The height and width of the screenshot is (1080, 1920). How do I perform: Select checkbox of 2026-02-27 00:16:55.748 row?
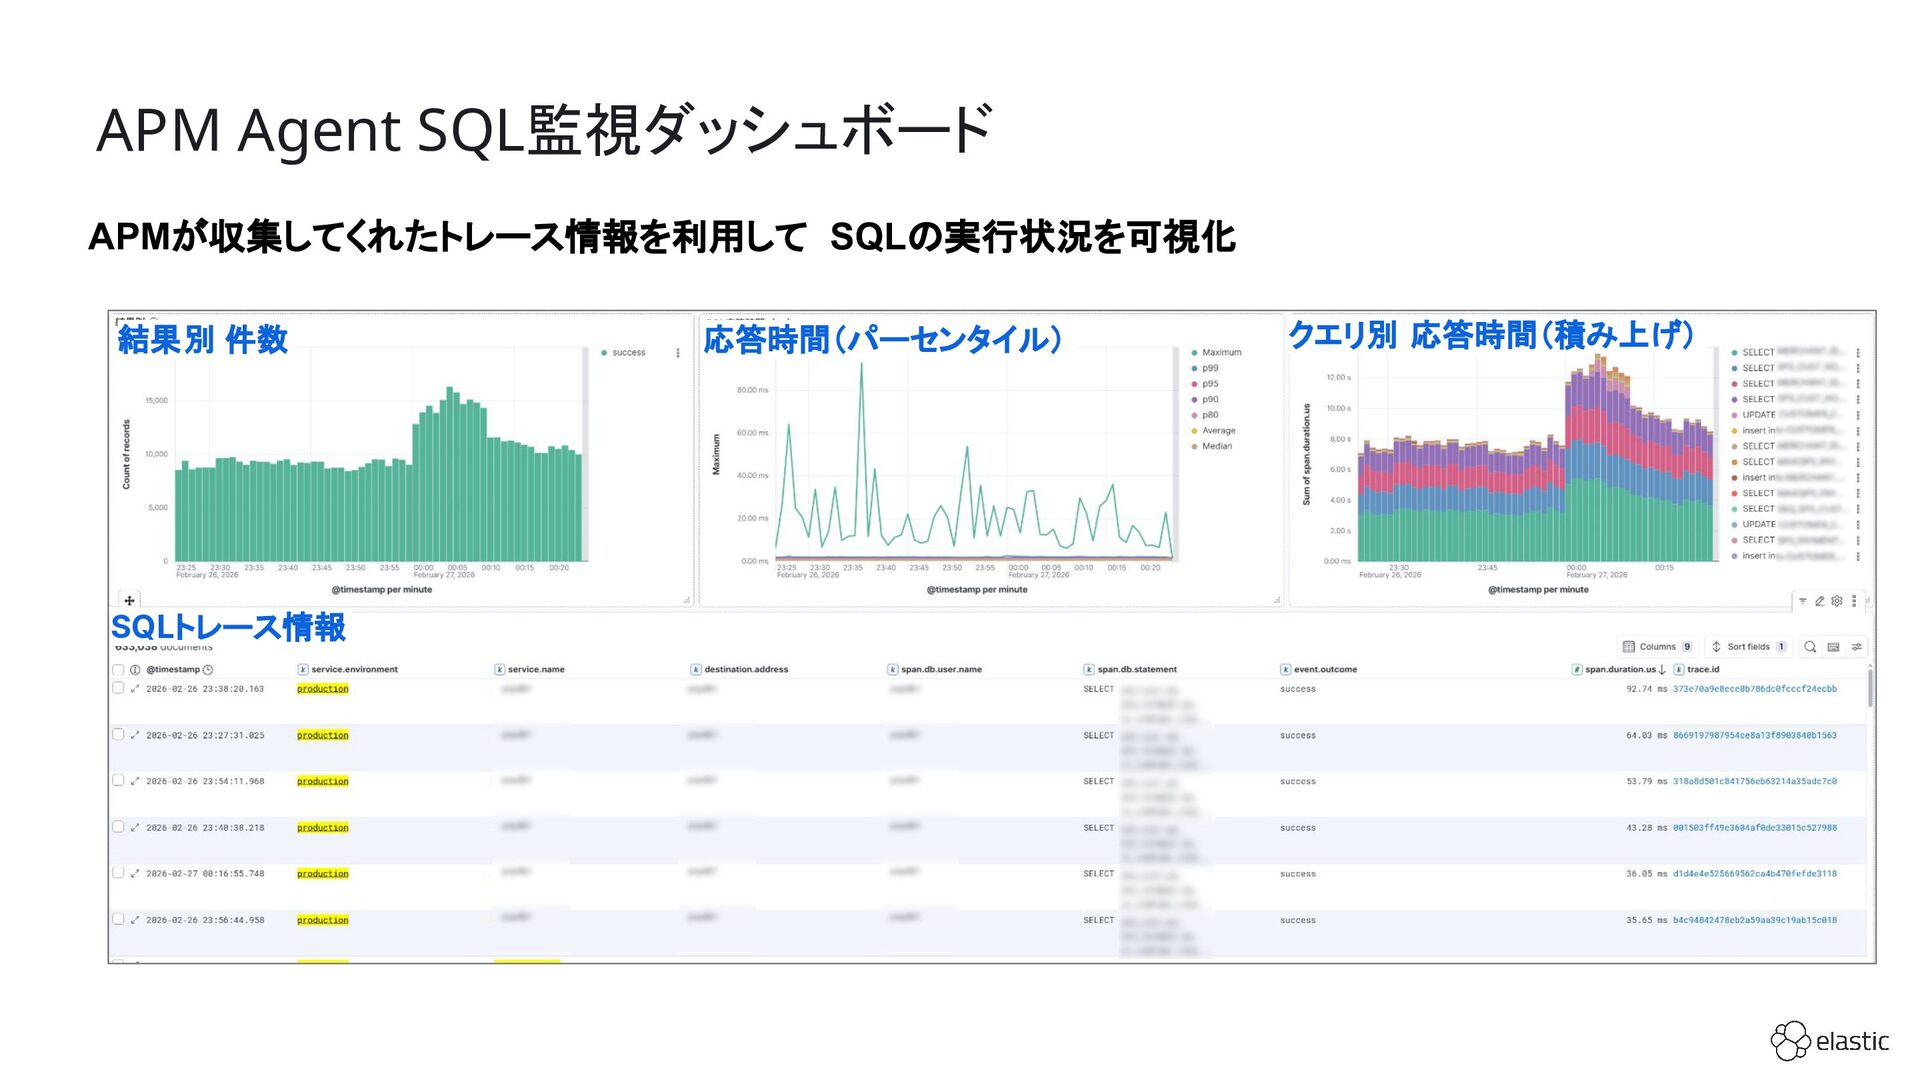tap(118, 873)
